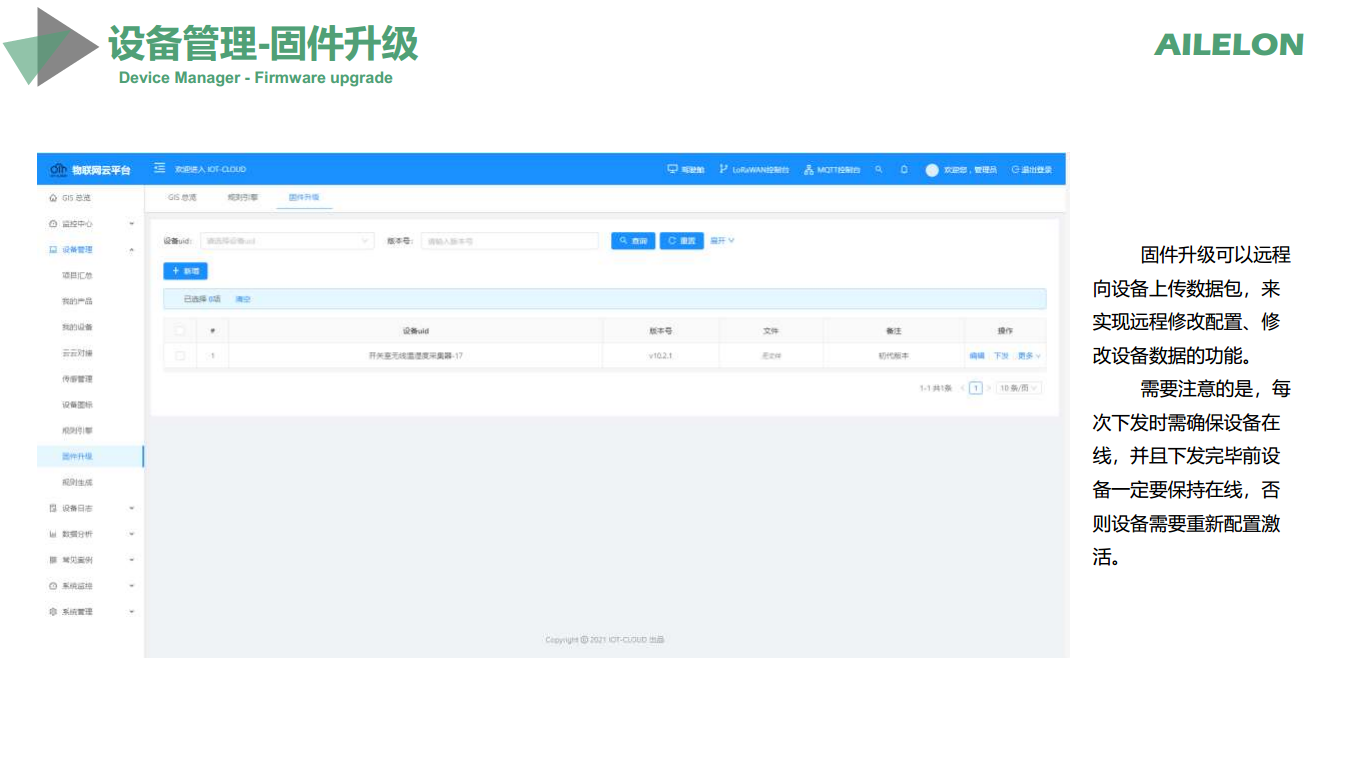Focus the 版本号 input field
The image size is (1350, 759).
click(509, 241)
